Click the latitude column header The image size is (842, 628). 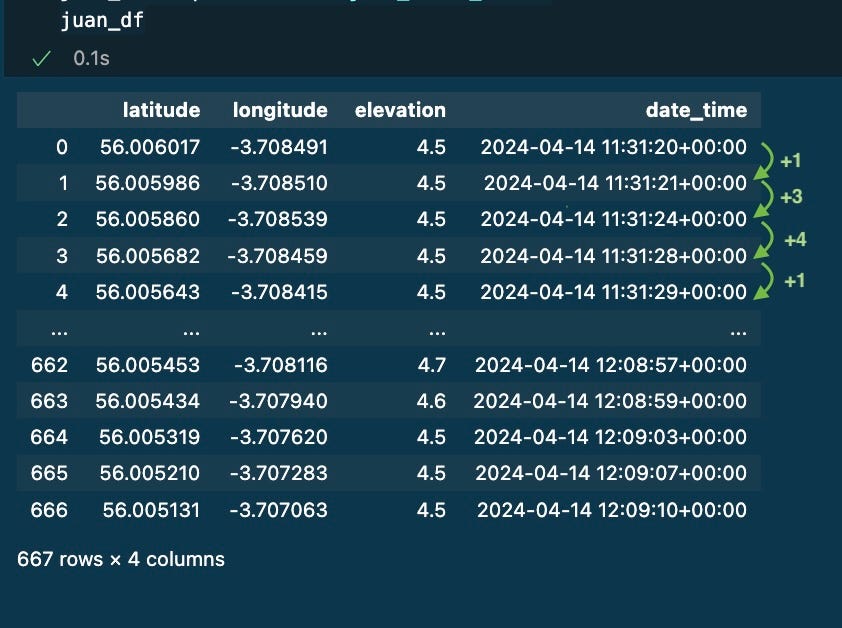(x=161, y=110)
